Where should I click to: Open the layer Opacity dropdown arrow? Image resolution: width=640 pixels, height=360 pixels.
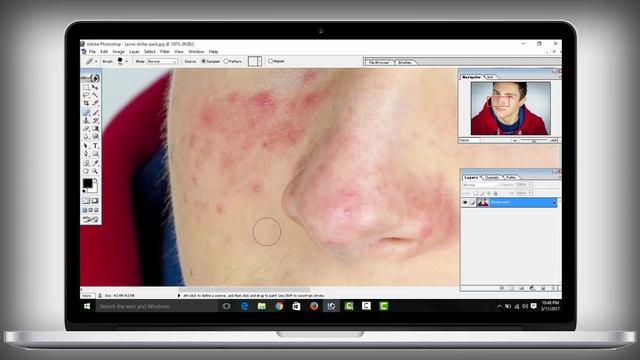click(530, 184)
